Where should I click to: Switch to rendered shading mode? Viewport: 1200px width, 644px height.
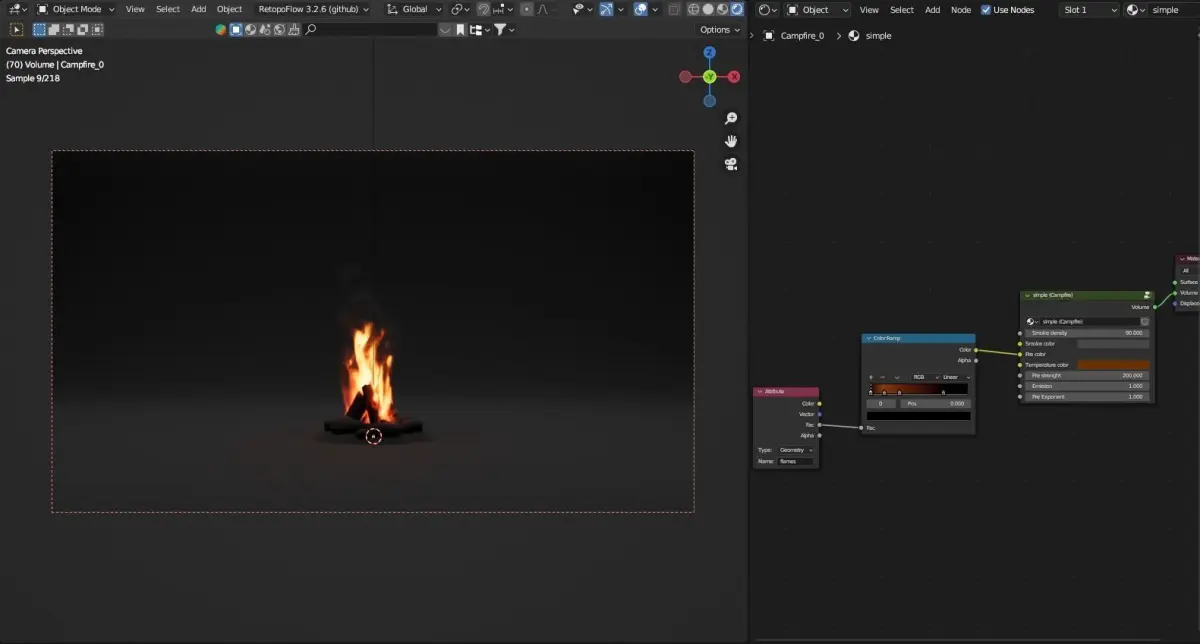point(735,9)
